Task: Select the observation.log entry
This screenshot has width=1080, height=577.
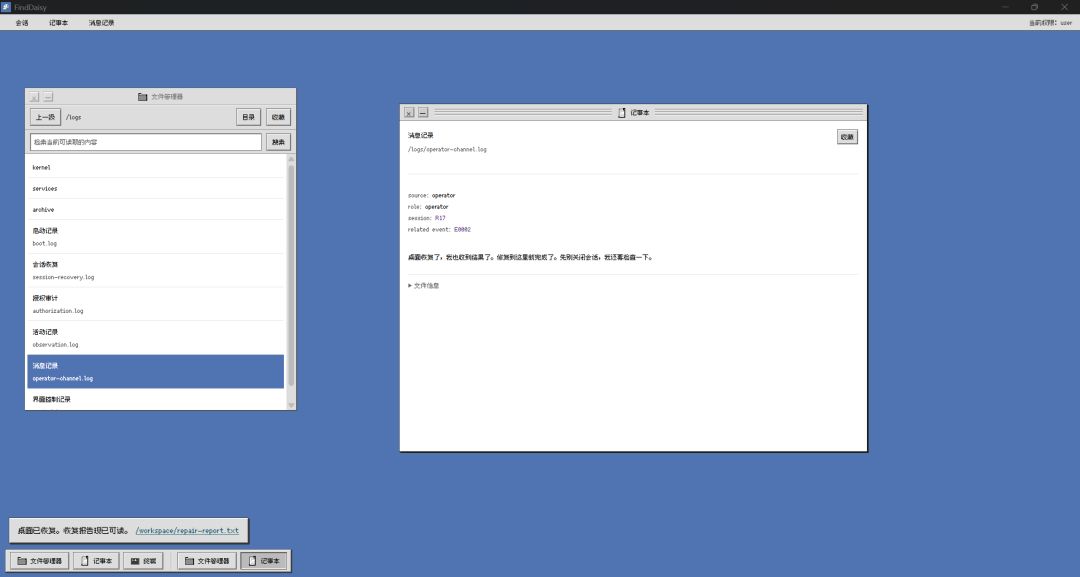Action: coord(156,338)
